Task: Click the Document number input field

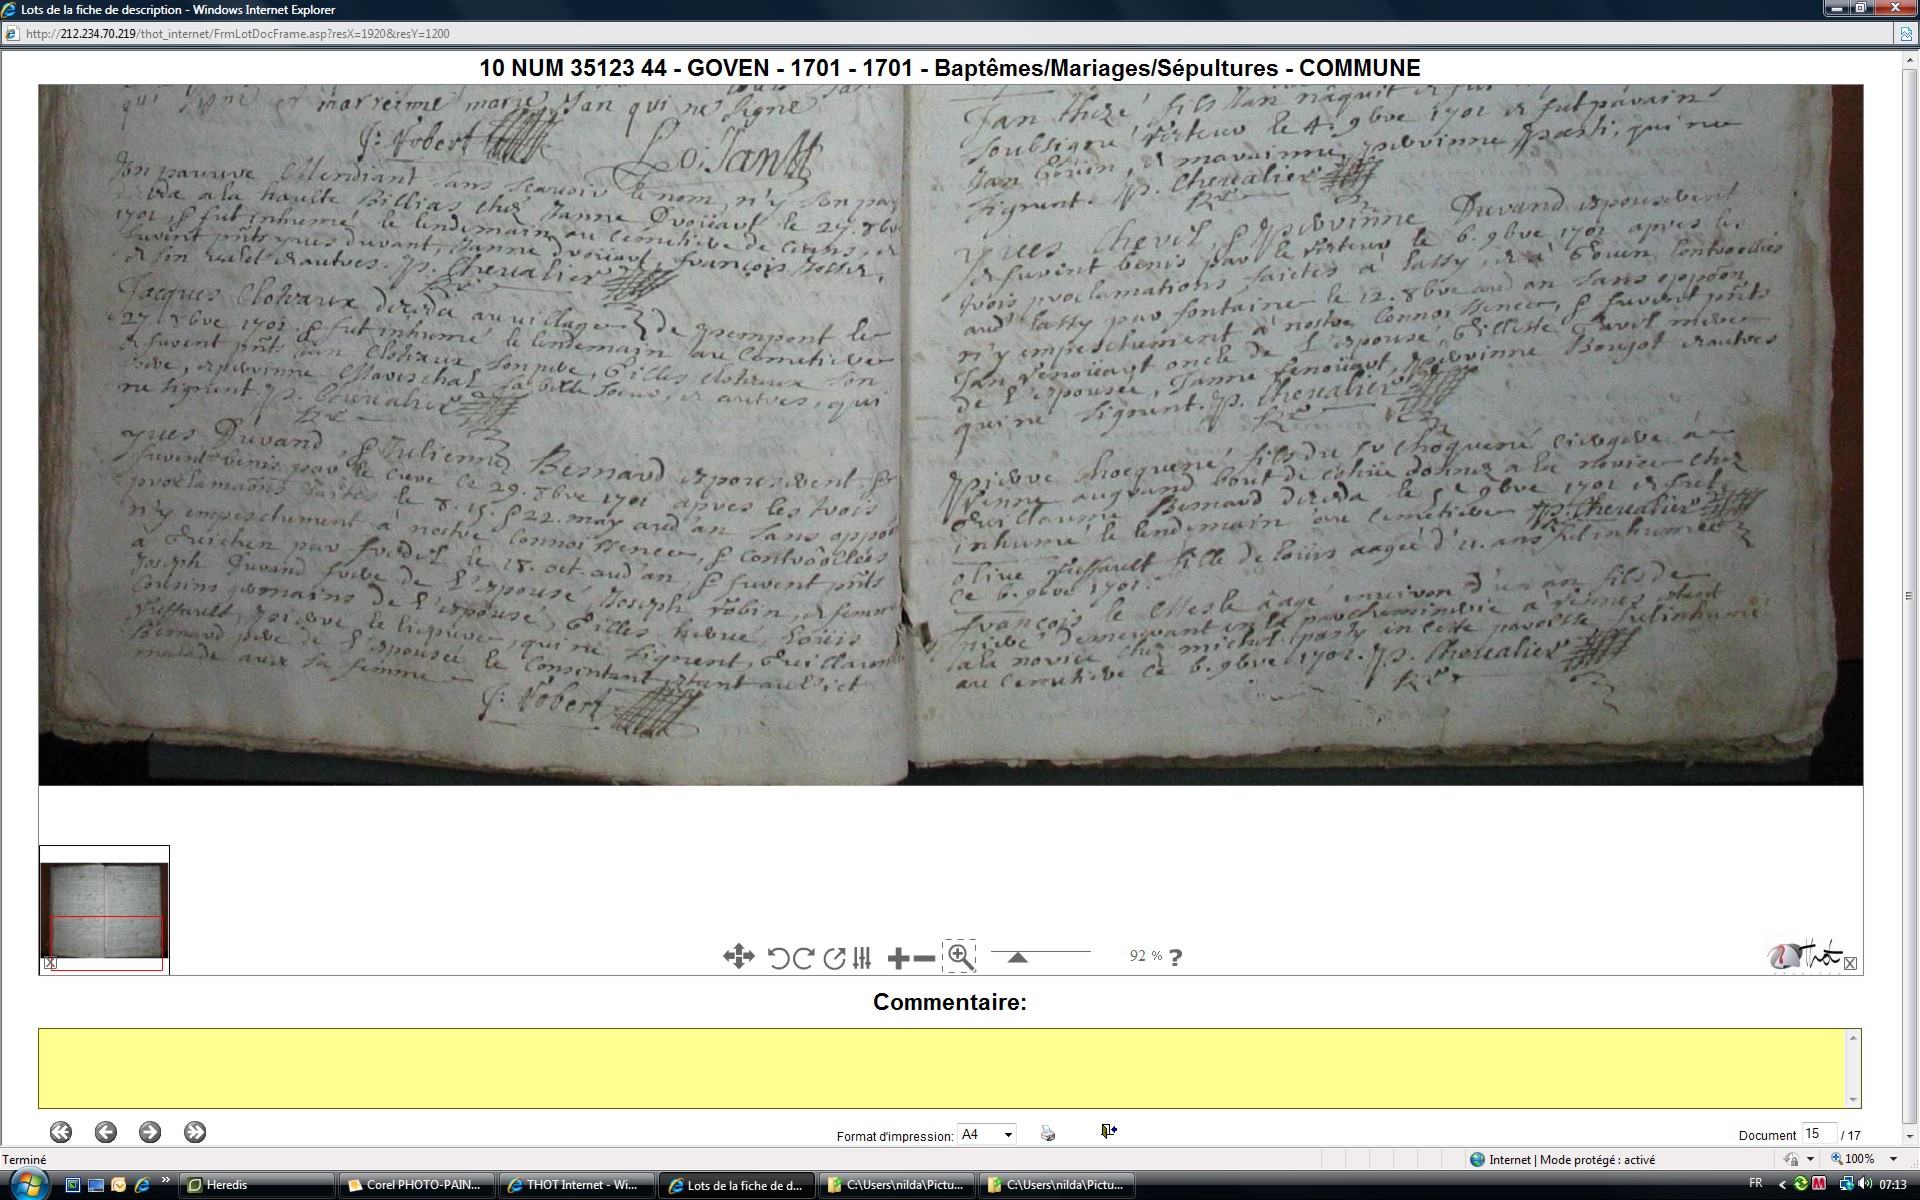Action: point(1818,1133)
